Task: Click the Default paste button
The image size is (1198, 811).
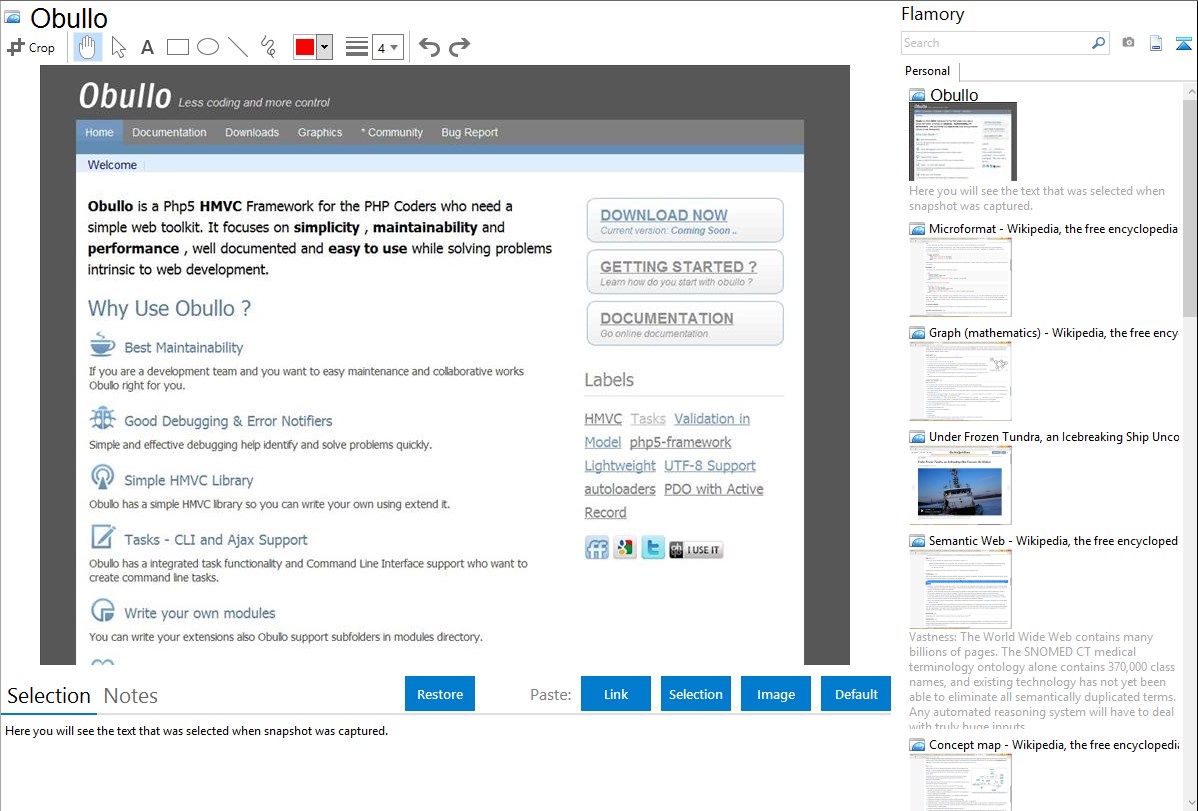Action: [856, 694]
